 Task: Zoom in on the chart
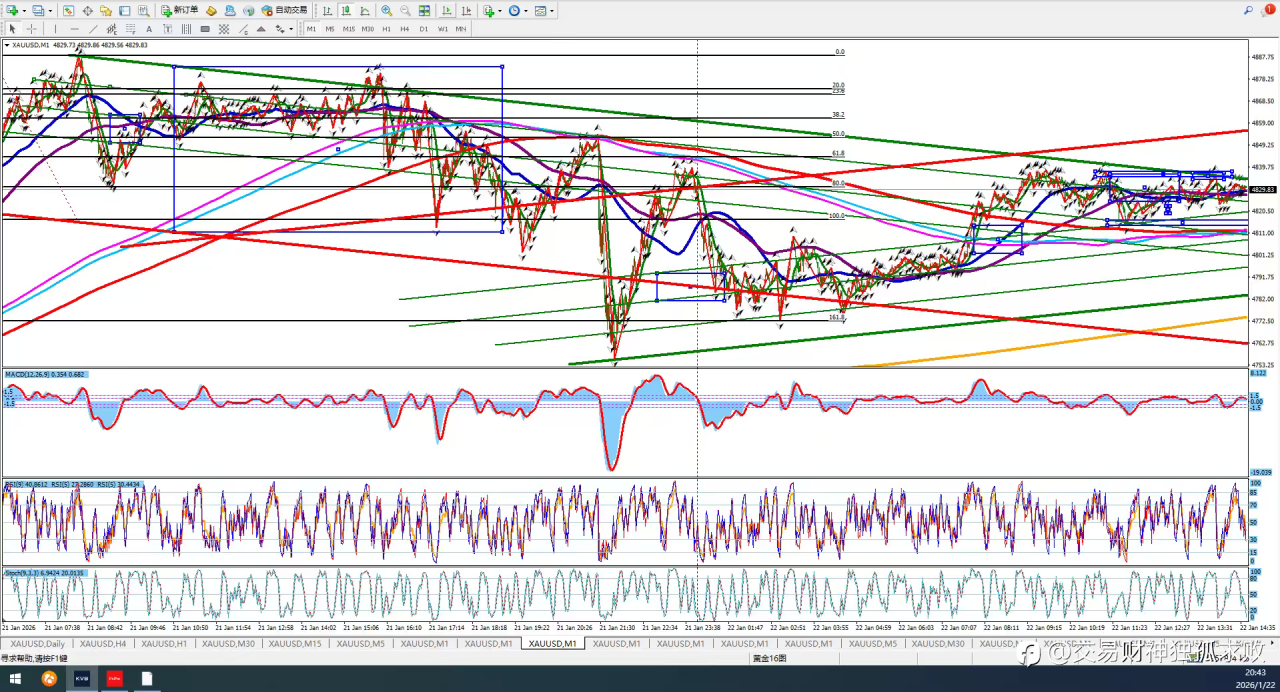387,10
